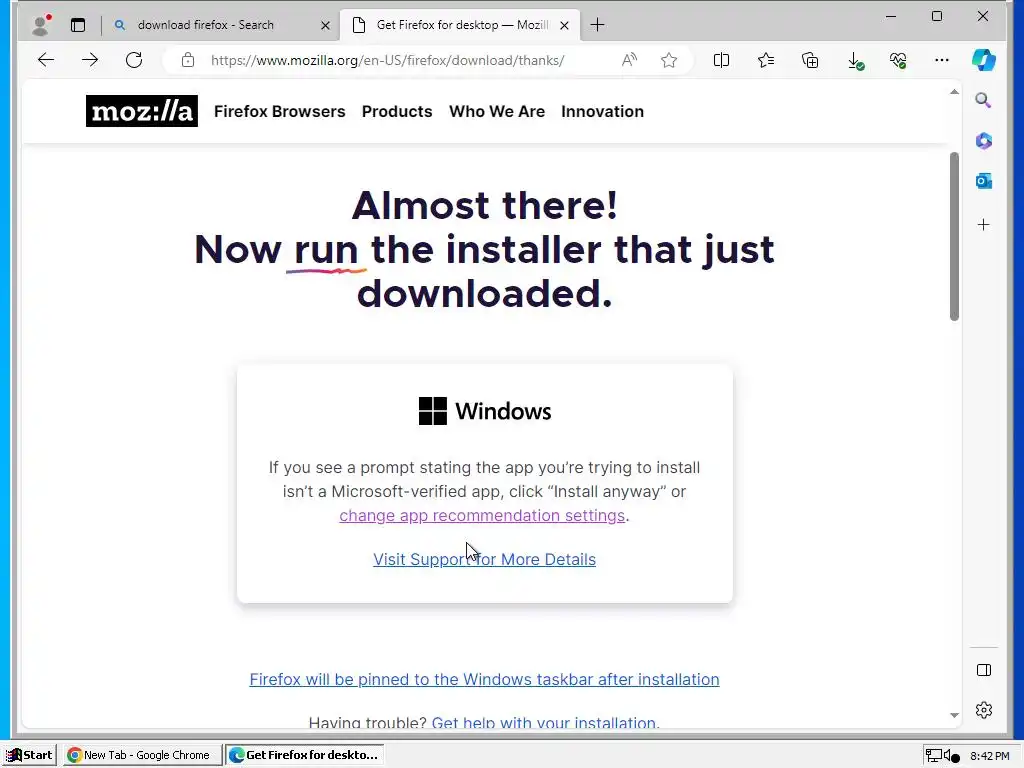Click the Mozilla logo
The height and width of the screenshot is (768, 1024).
click(142, 111)
